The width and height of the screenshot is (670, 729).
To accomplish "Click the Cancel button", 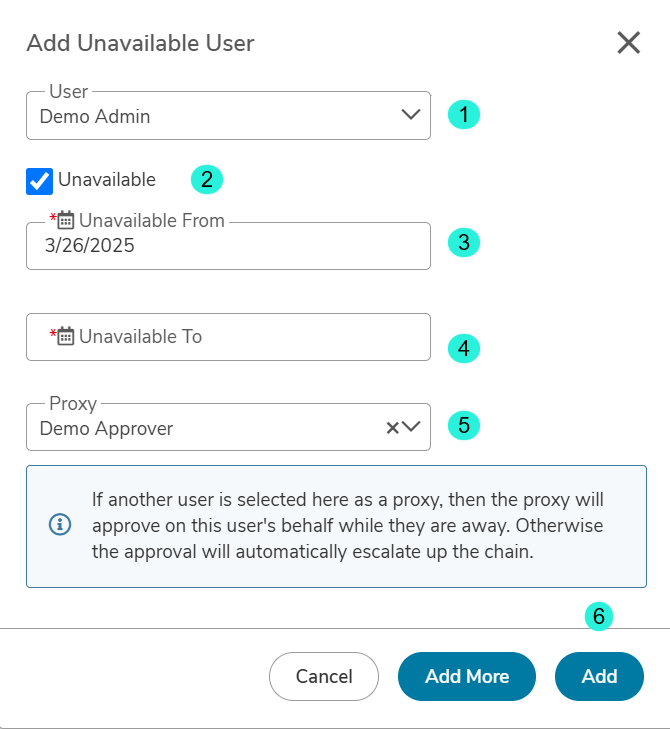I will pyautogui.click(x=324, y=676).
